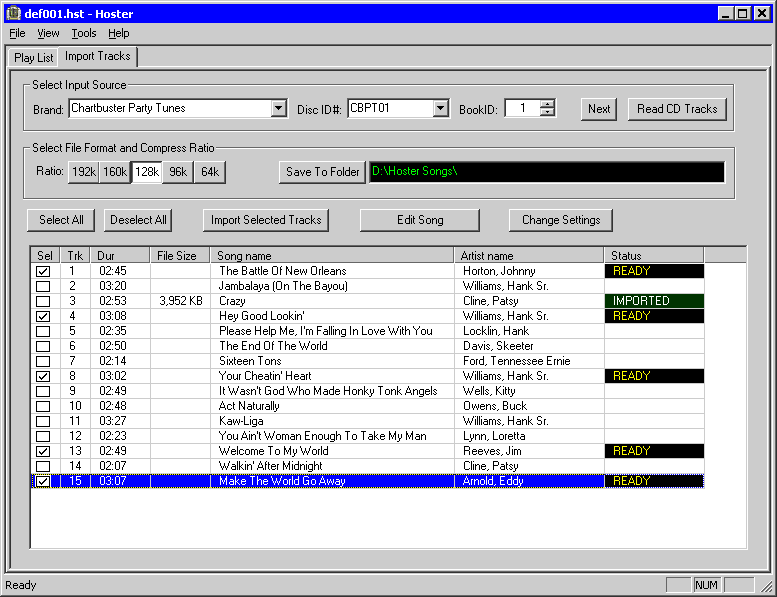Click Import Selected Tracks button
777x597 pixels.
point(266,220)
